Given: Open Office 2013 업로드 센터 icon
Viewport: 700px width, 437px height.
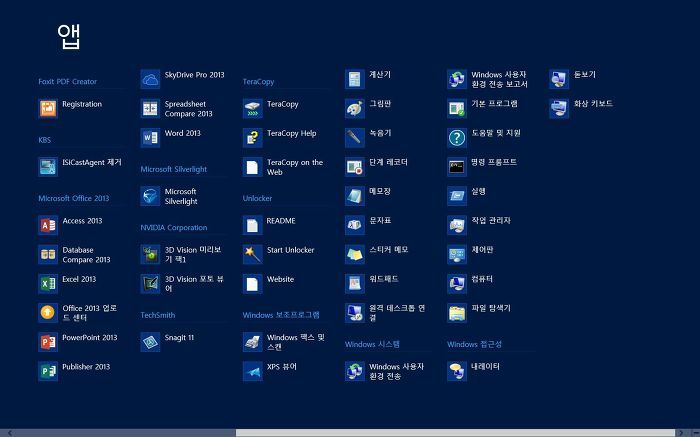Looking at the screenshot, I should pyautogui.click(x=48, y=312).
